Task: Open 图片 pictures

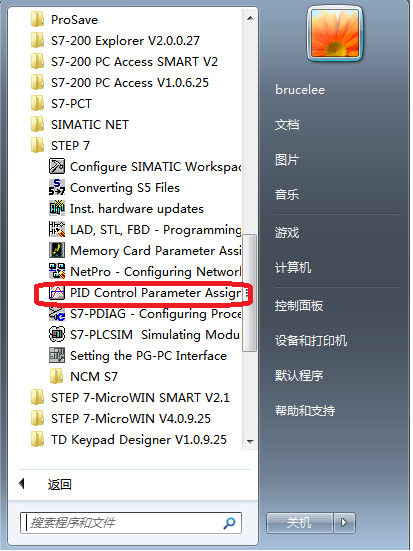Action: click(x=287, y=160)
